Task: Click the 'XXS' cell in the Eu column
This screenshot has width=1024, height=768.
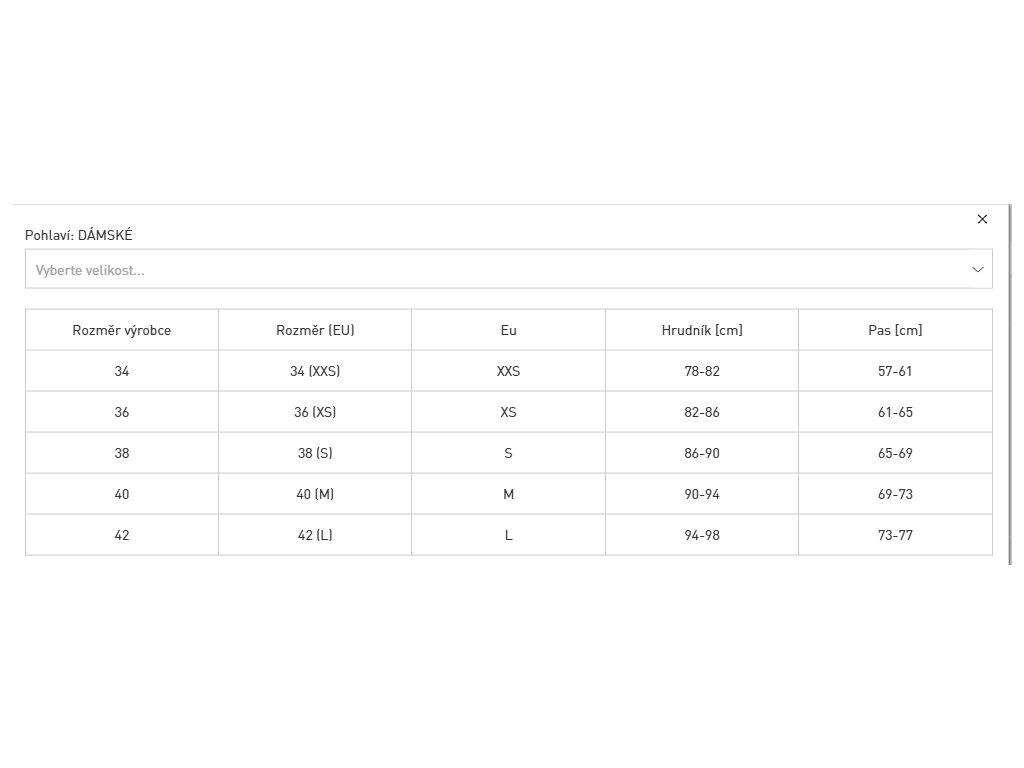Action: pyautogui.click(x=508, y=371)
